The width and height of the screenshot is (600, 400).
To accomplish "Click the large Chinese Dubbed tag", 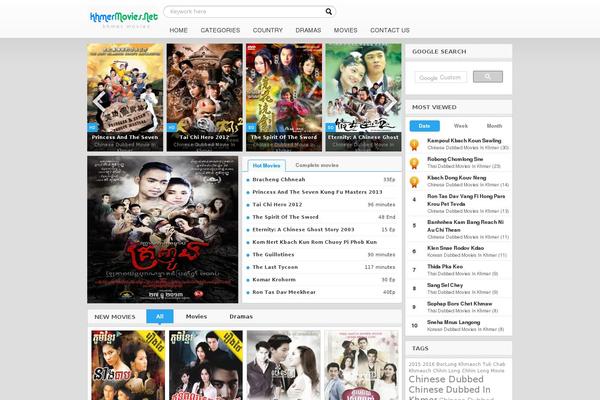I will tap(446, 379).
